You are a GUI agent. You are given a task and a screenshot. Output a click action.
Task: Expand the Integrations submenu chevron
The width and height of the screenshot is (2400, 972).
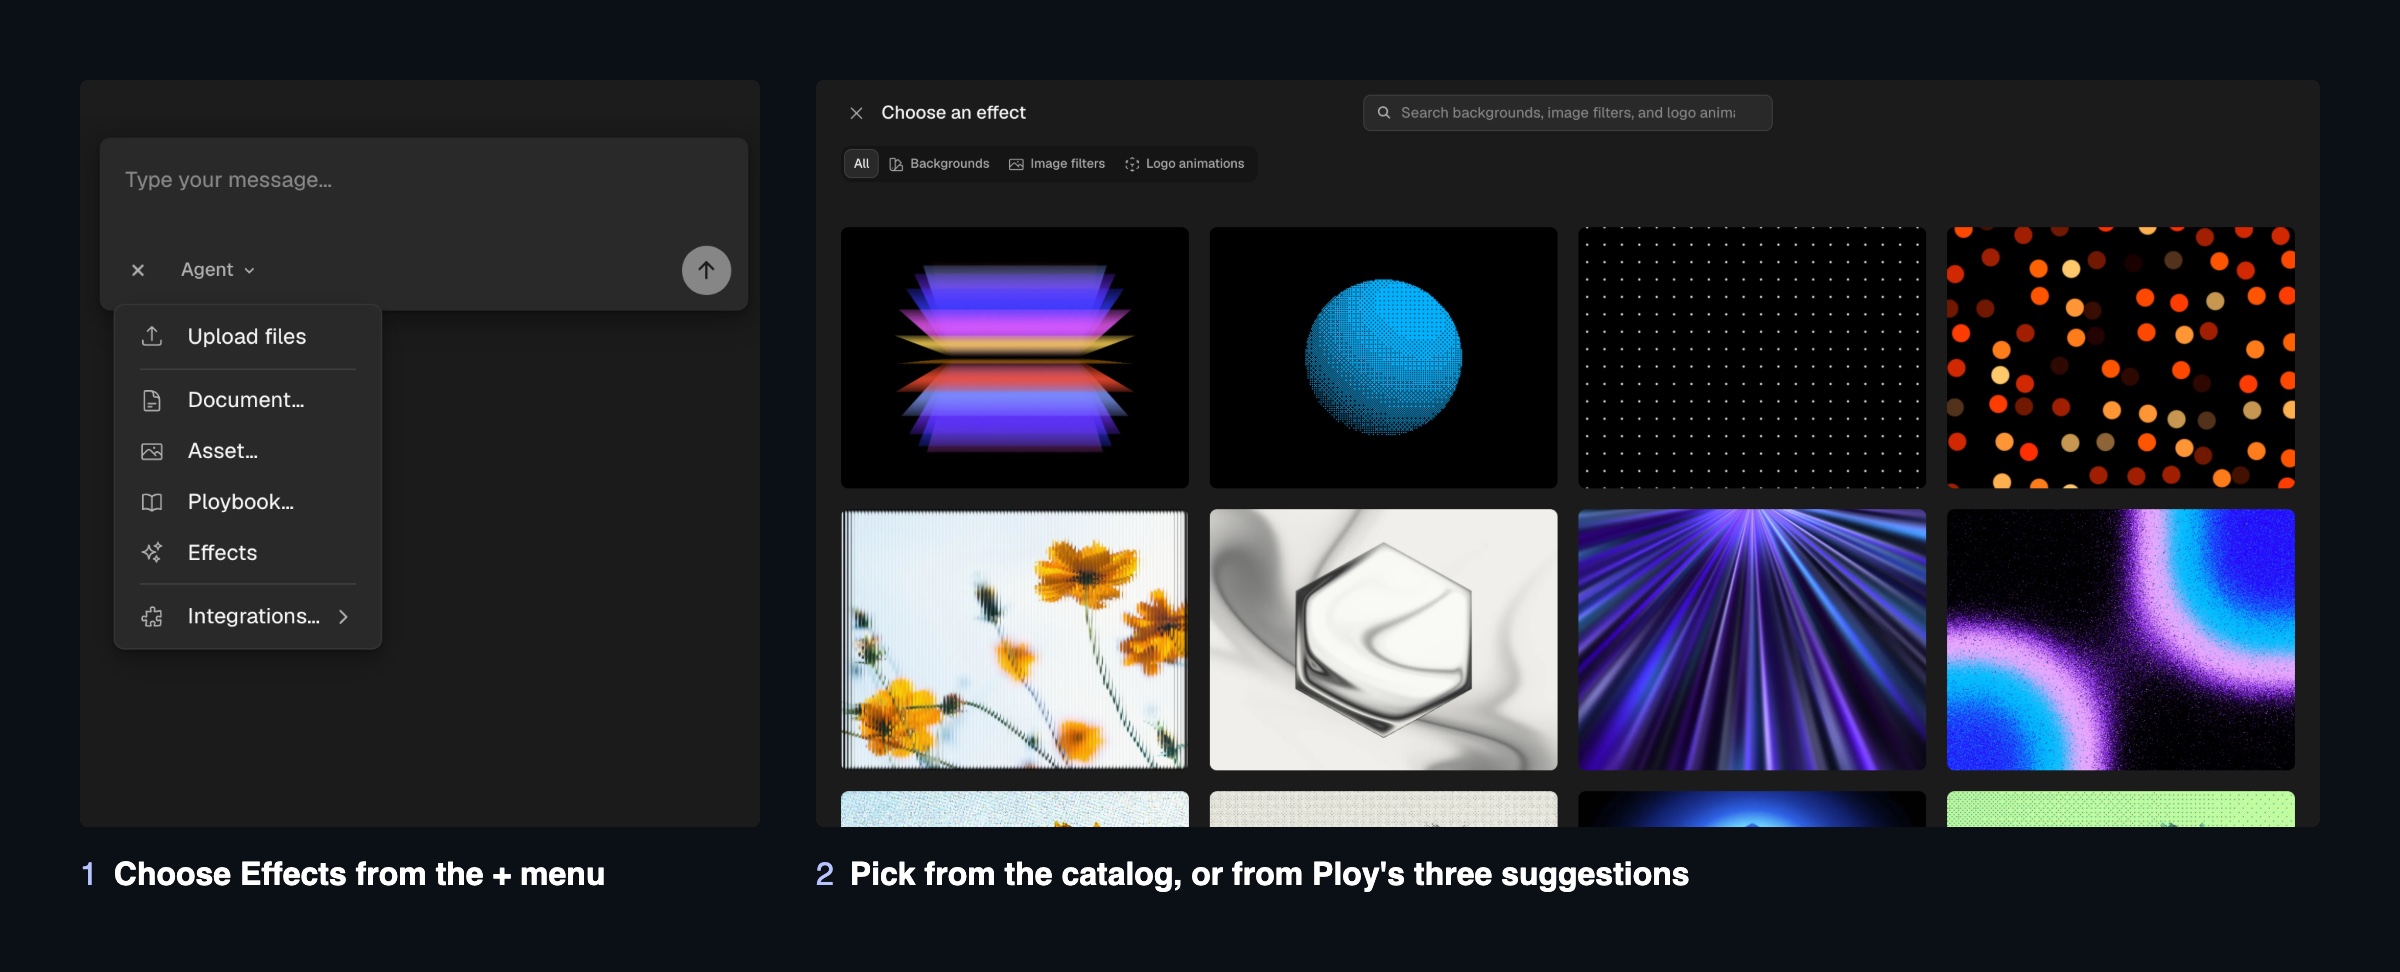pos(343,617)
